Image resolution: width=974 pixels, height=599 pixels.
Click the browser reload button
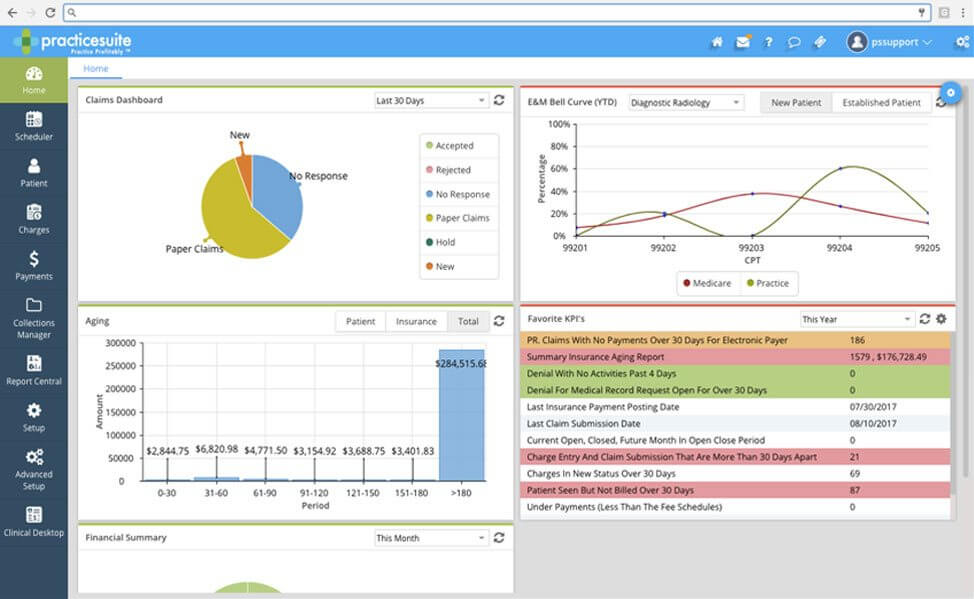(50, 12)
